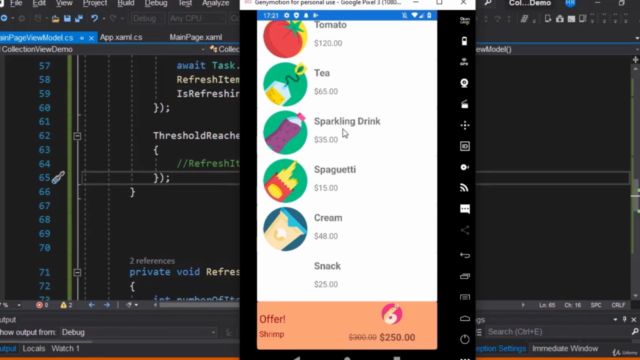Close the MainPageViewModel.cs tab

point(91,38)
